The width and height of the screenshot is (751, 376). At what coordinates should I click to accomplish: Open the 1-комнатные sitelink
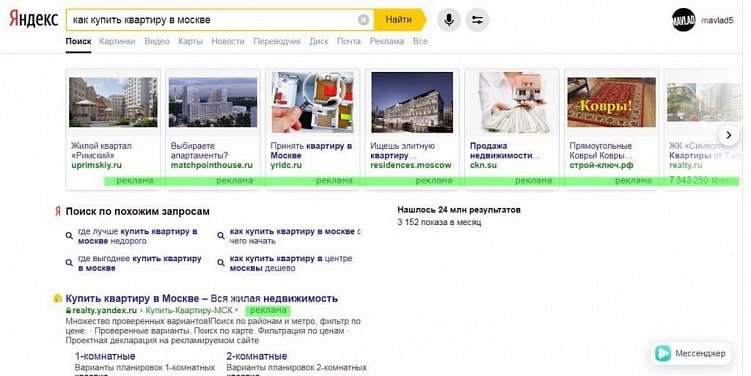pyautogui.click(x=105, y=356)
